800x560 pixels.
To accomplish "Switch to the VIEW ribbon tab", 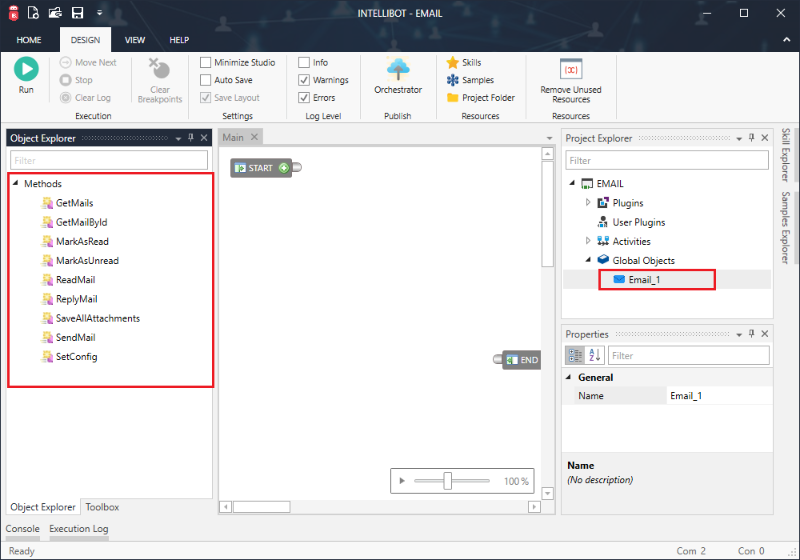I will 135,40.
